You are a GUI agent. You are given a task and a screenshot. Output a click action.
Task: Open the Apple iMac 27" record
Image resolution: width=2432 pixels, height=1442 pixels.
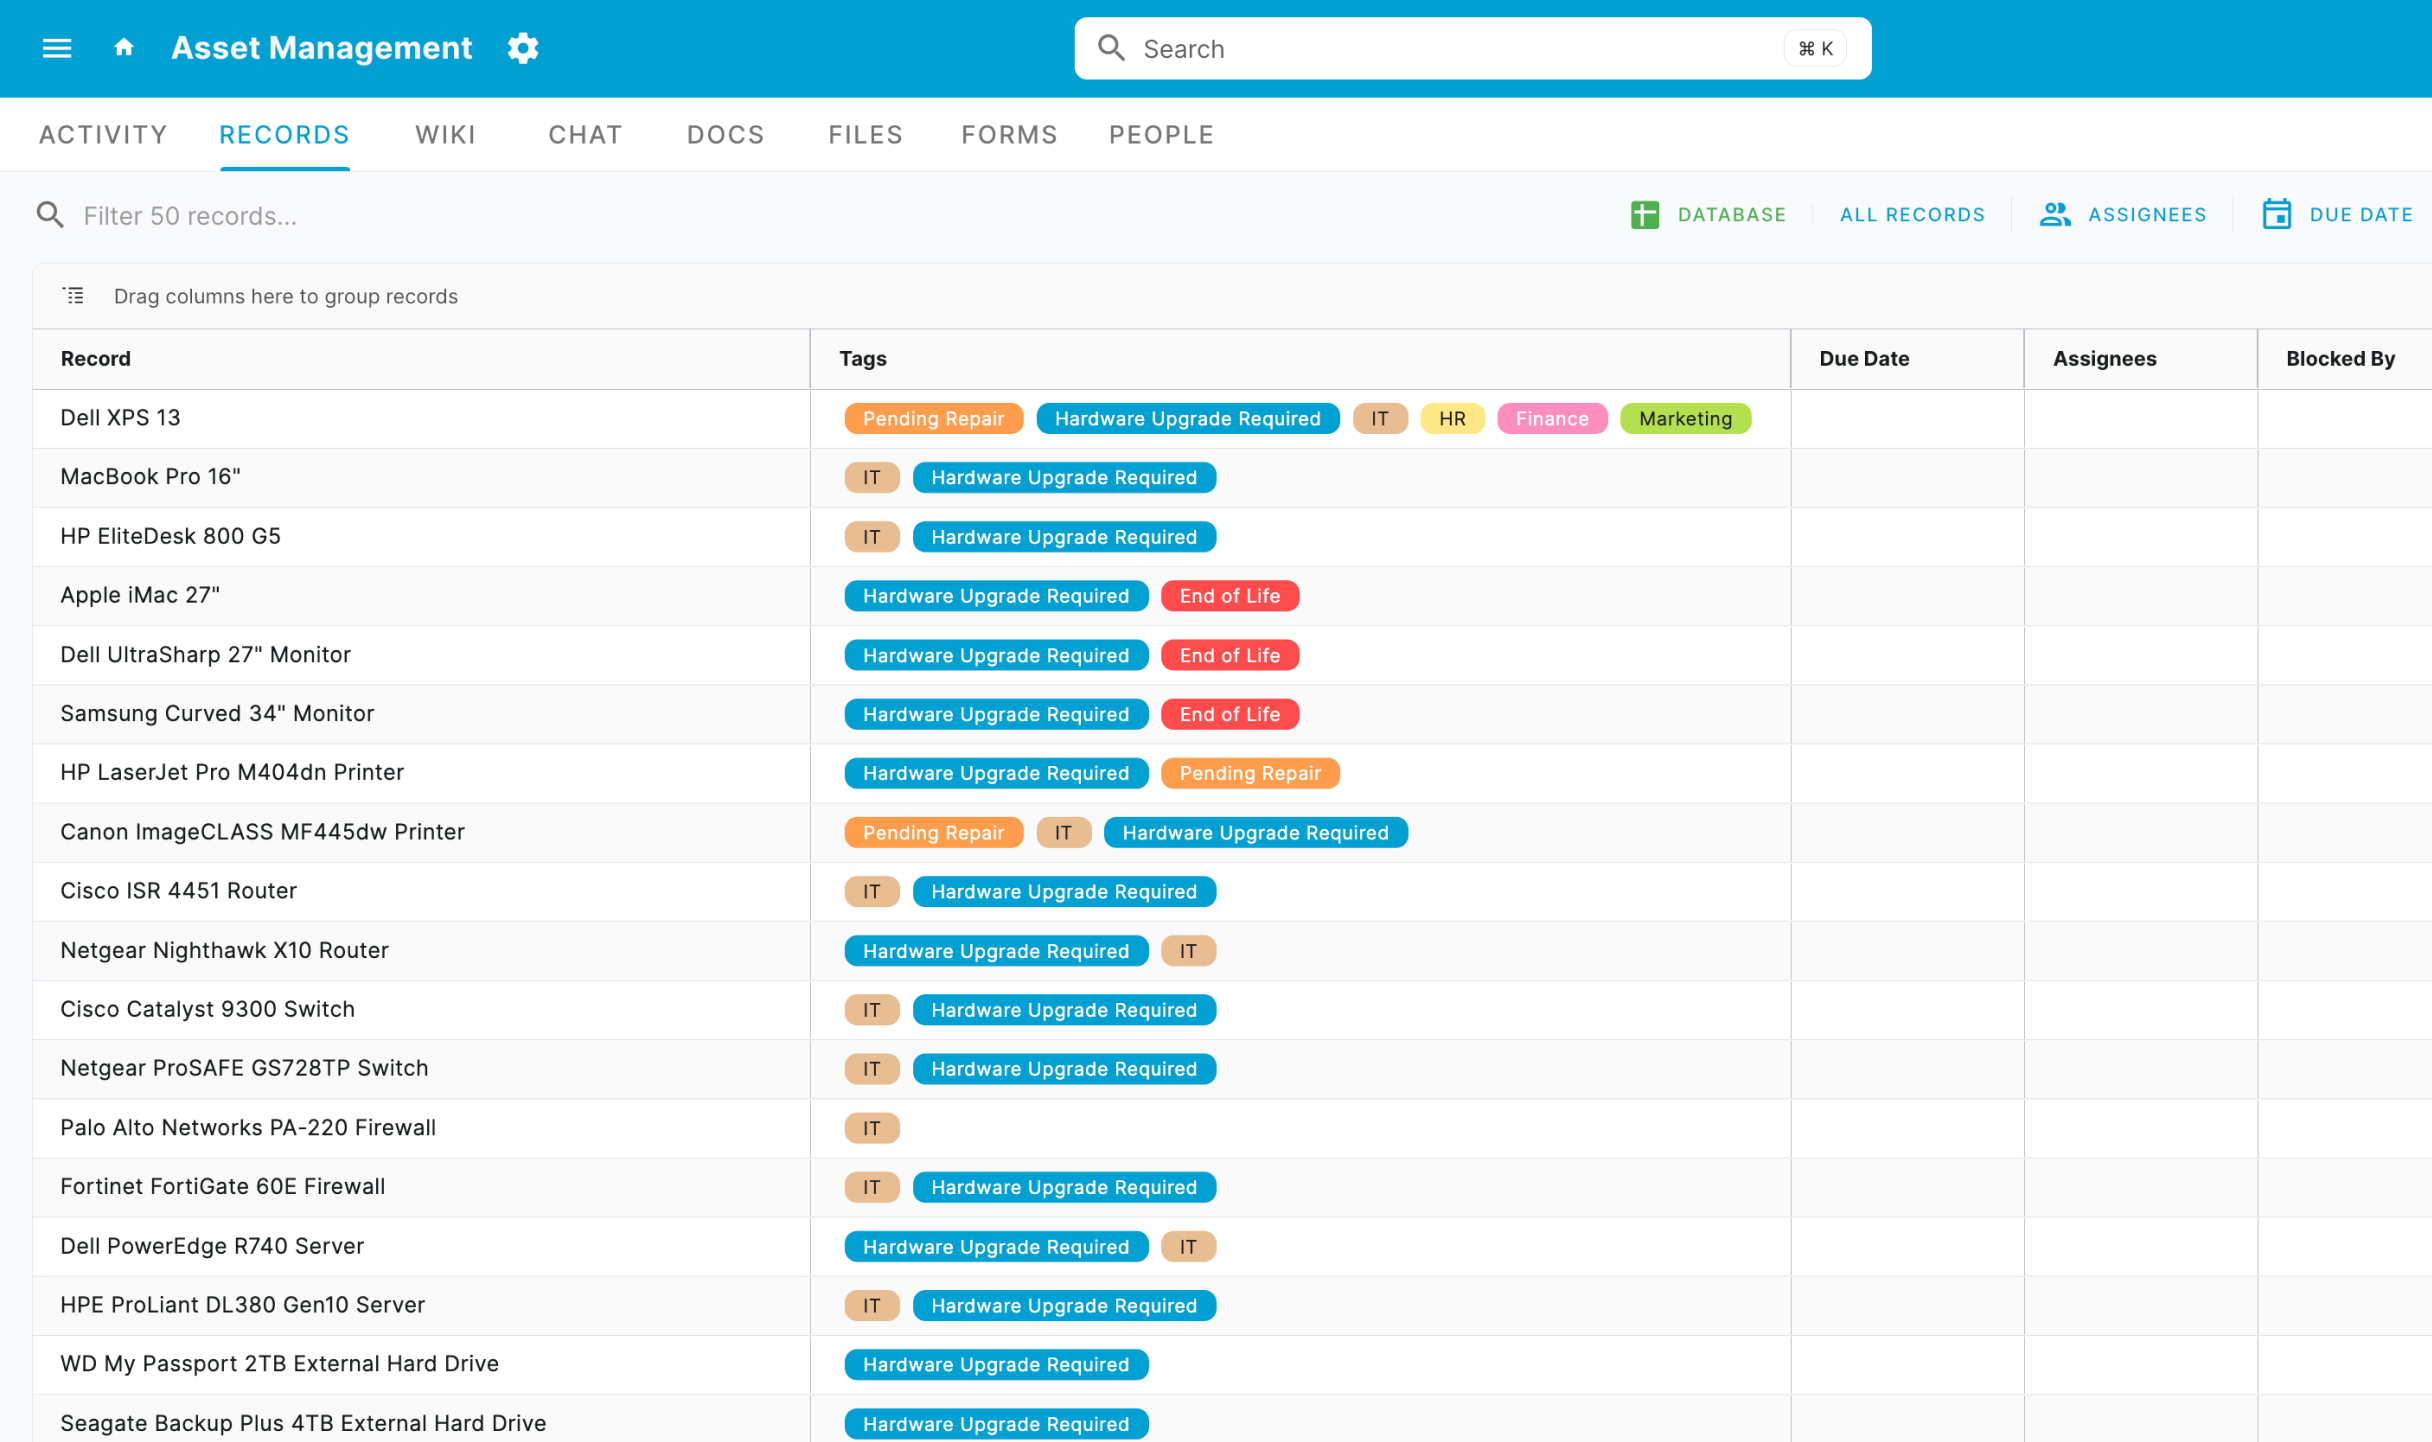[140, 595]
